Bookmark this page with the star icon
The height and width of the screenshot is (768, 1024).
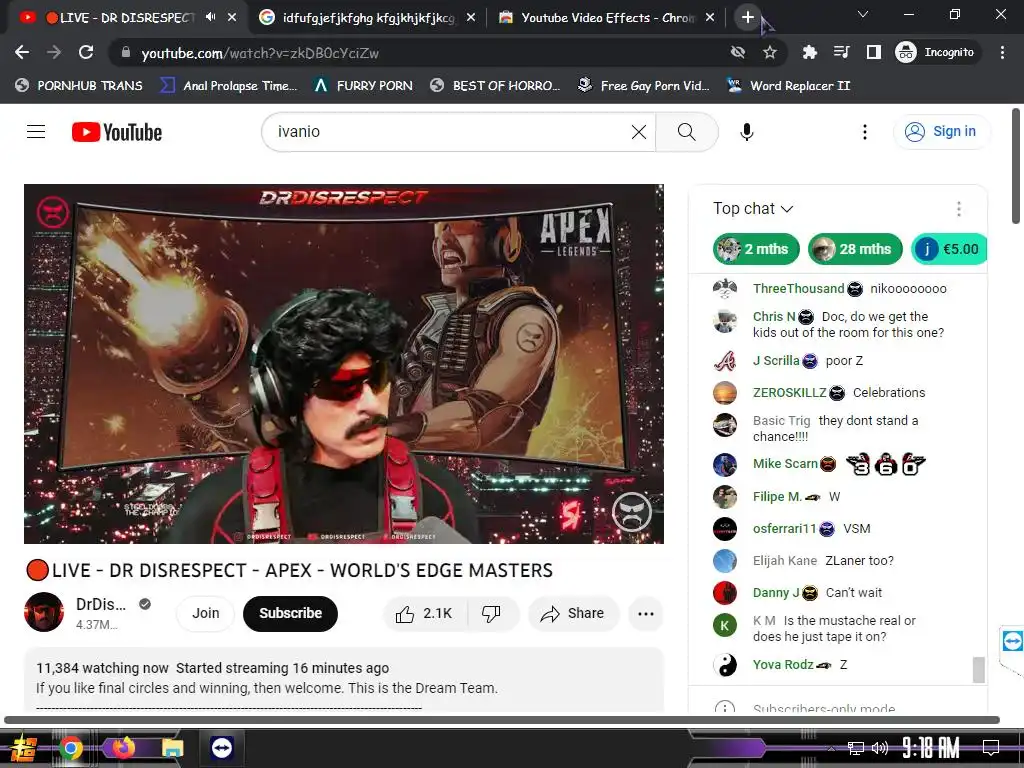tap(770, 52)
